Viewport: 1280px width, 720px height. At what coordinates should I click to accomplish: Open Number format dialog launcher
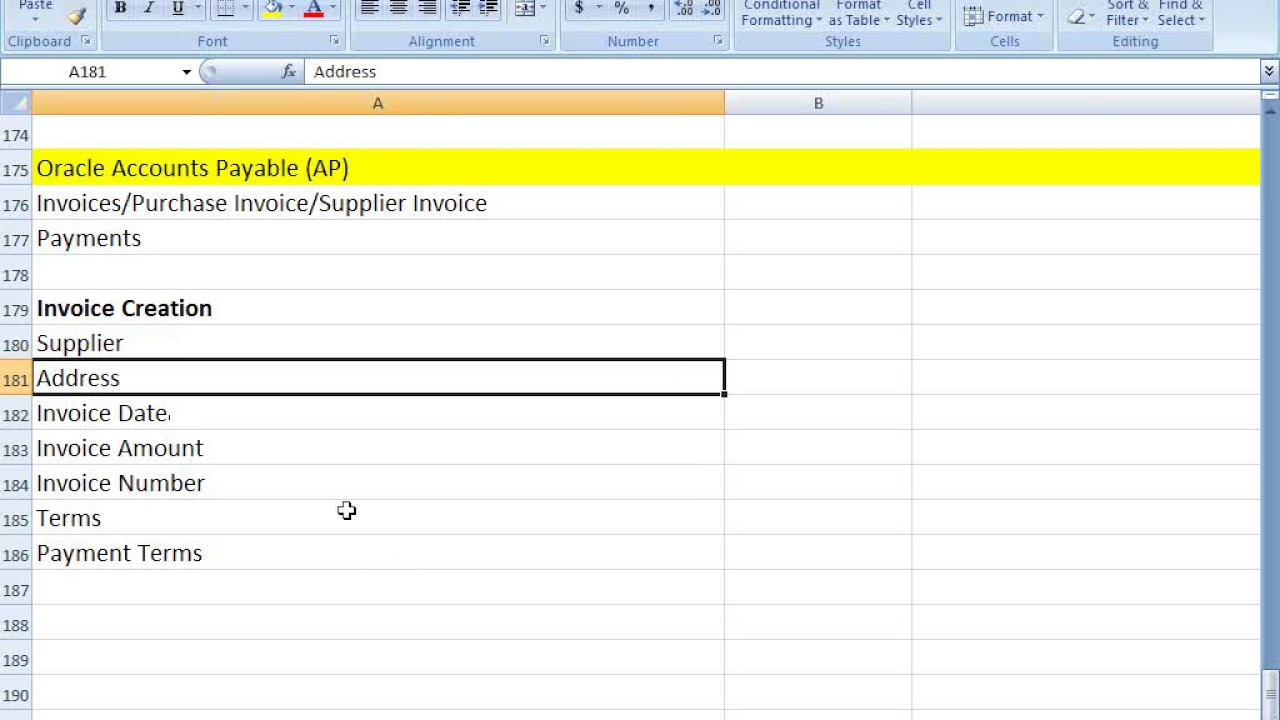click(x=718, y=41)
